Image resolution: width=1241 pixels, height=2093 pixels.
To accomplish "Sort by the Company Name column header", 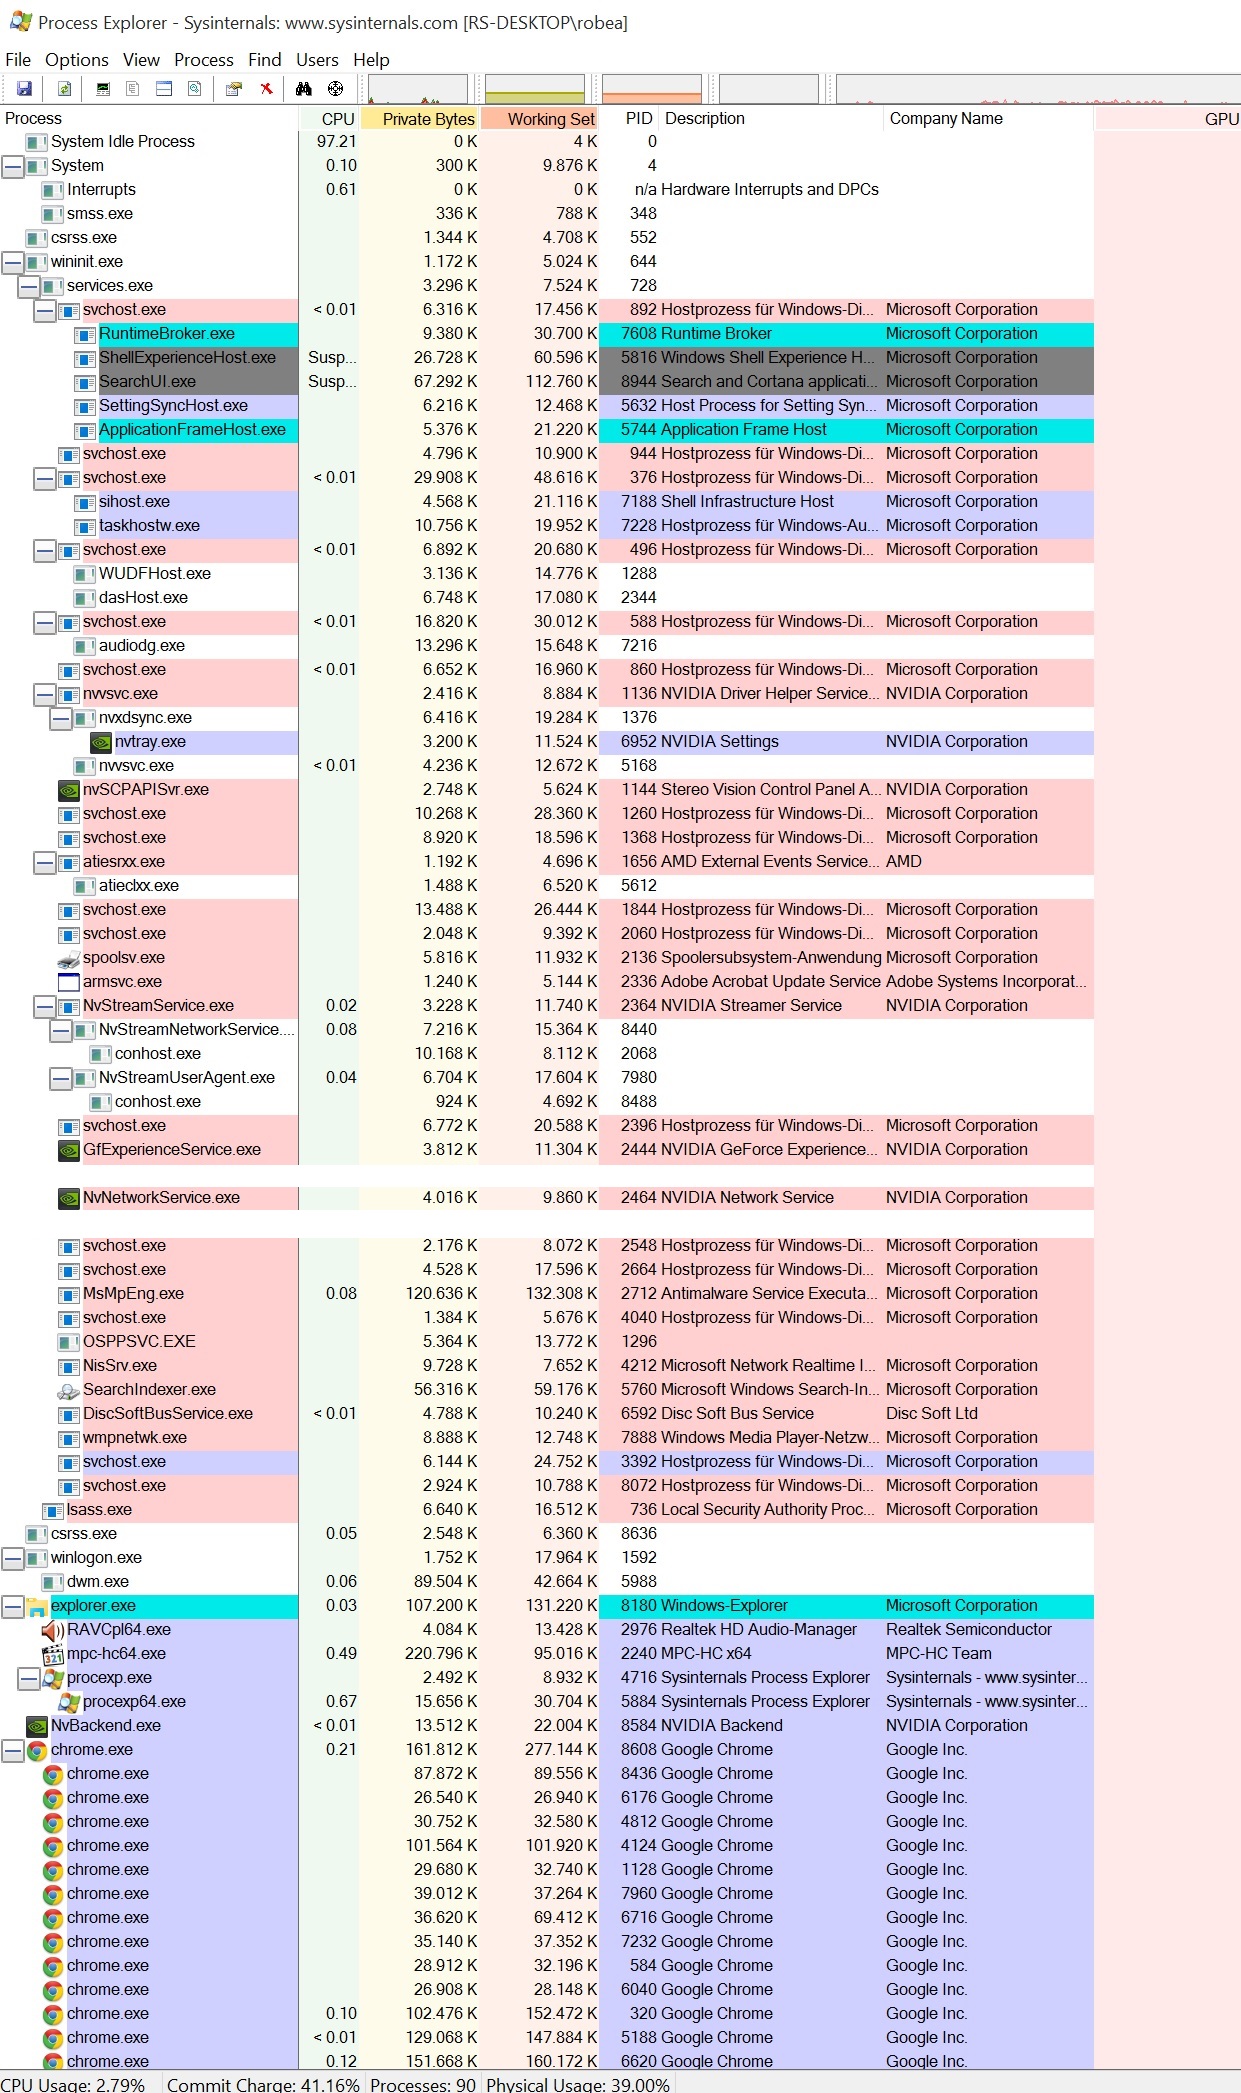I will 988,119.
